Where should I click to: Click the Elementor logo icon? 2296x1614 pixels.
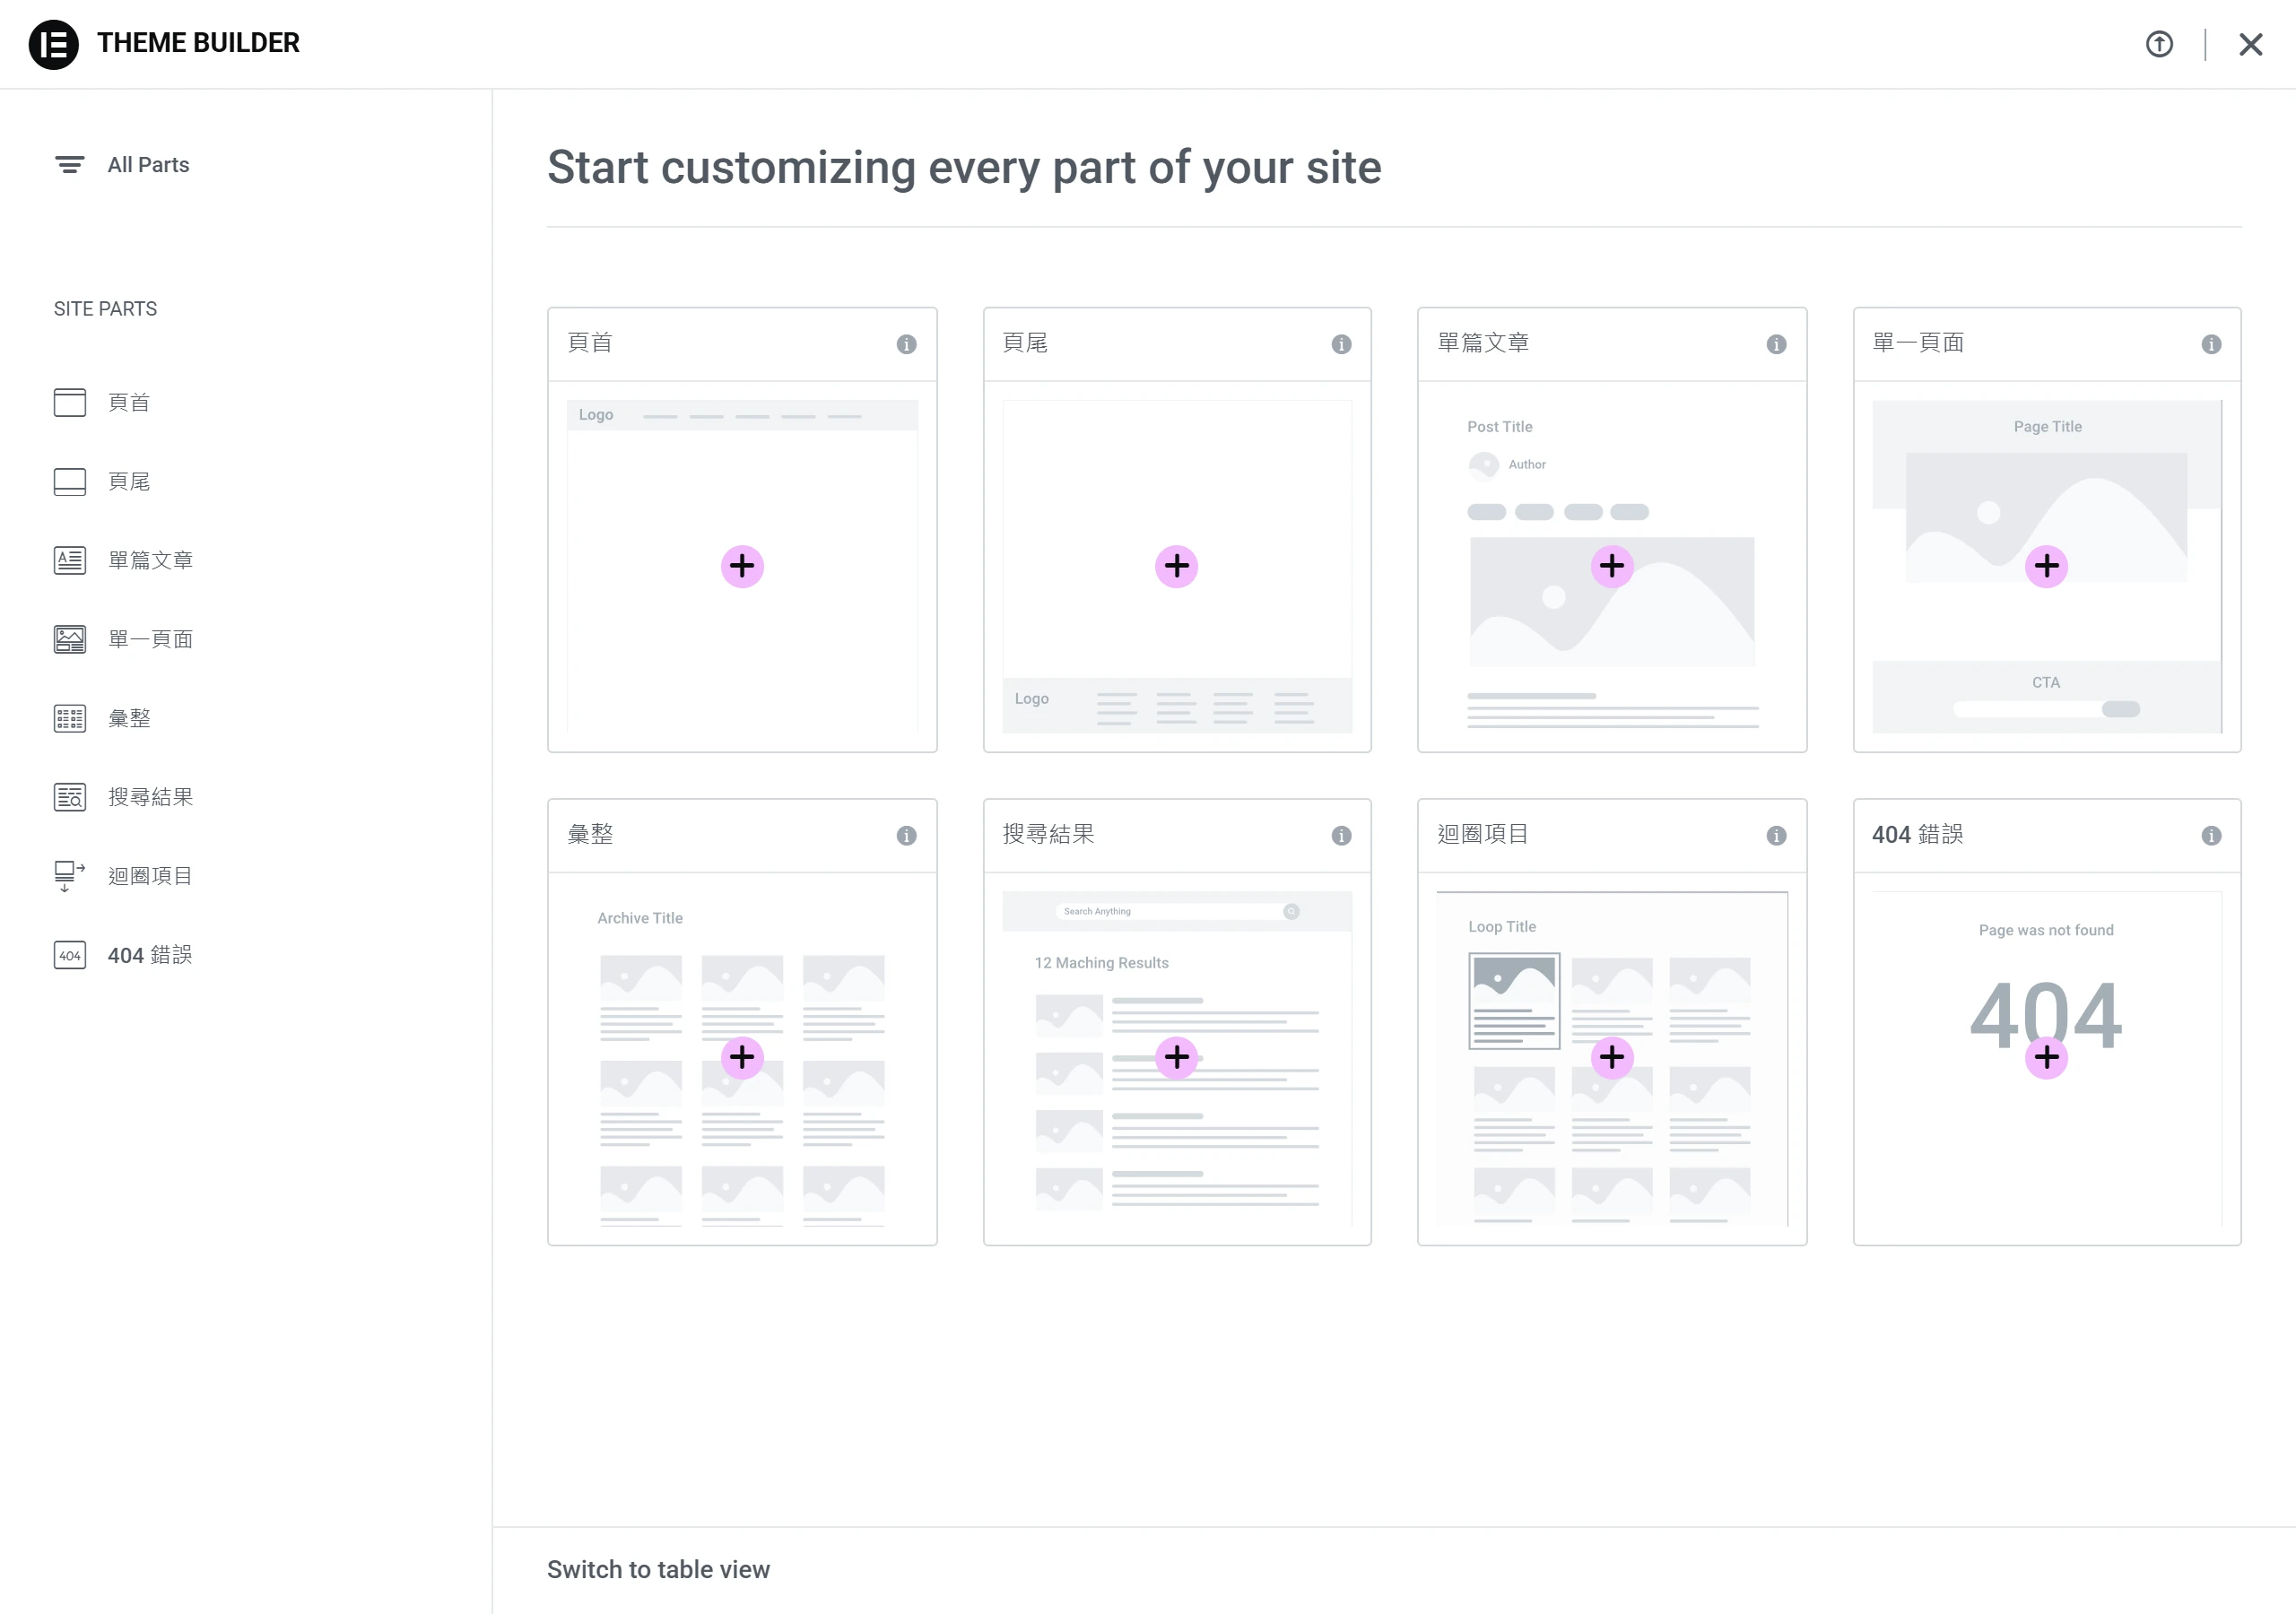[54, 44]
